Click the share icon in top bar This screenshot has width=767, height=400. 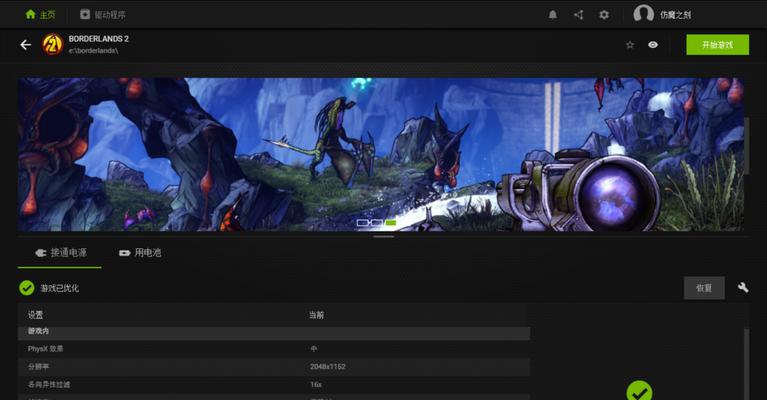click(x=578, y=15)
